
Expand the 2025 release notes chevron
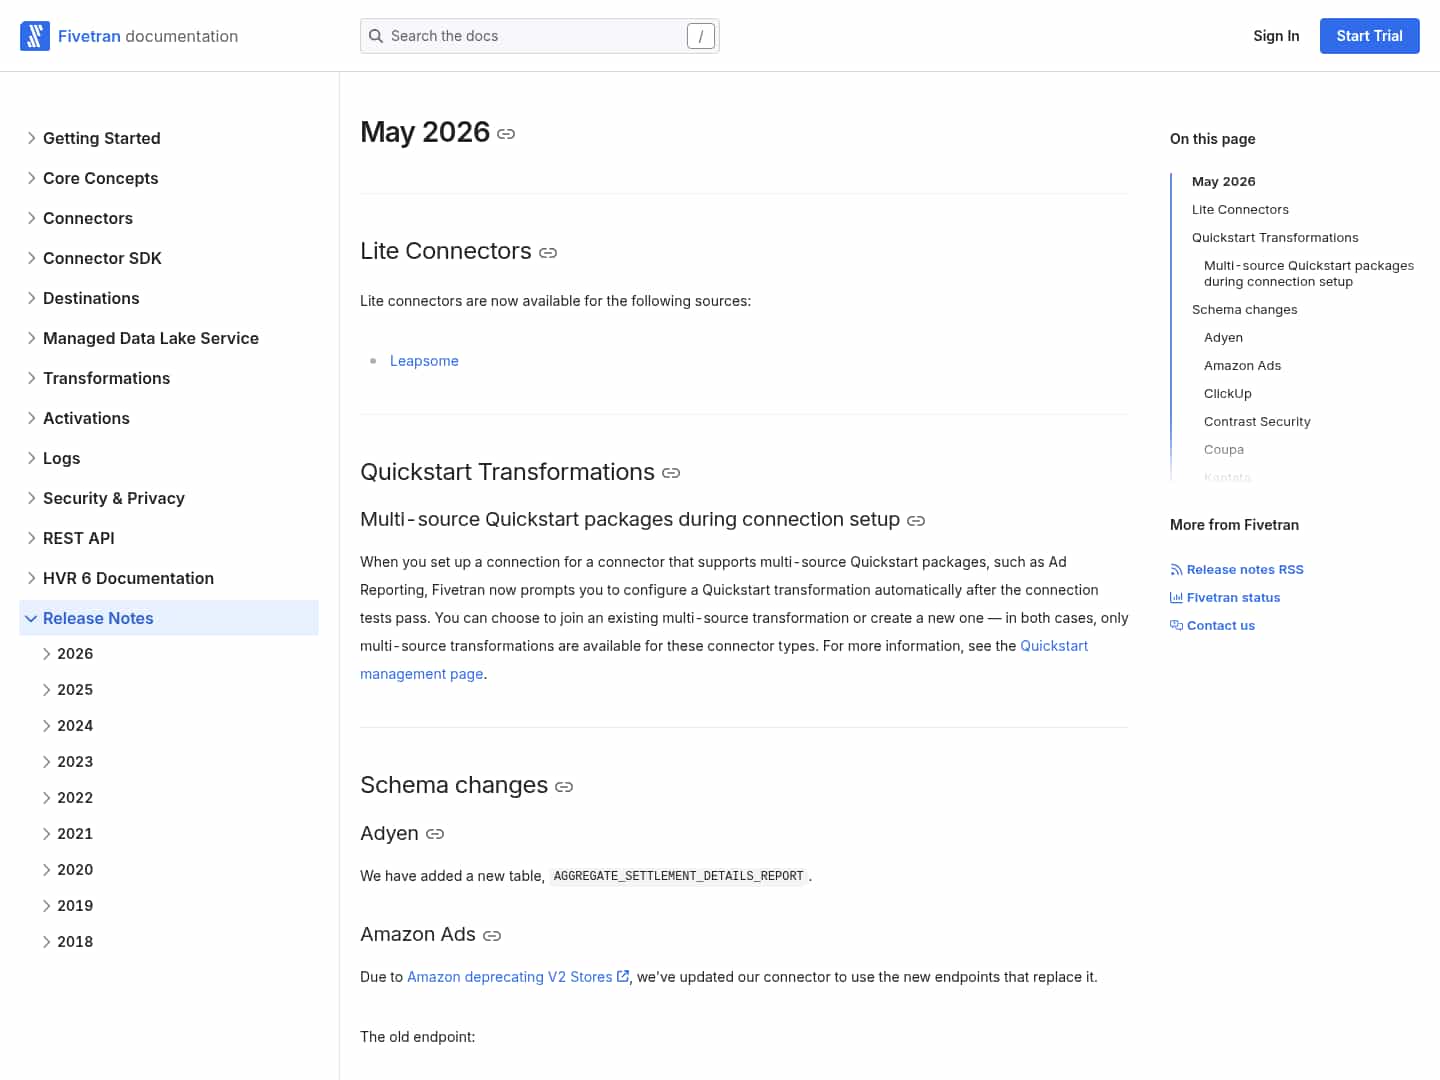[46, 690]
